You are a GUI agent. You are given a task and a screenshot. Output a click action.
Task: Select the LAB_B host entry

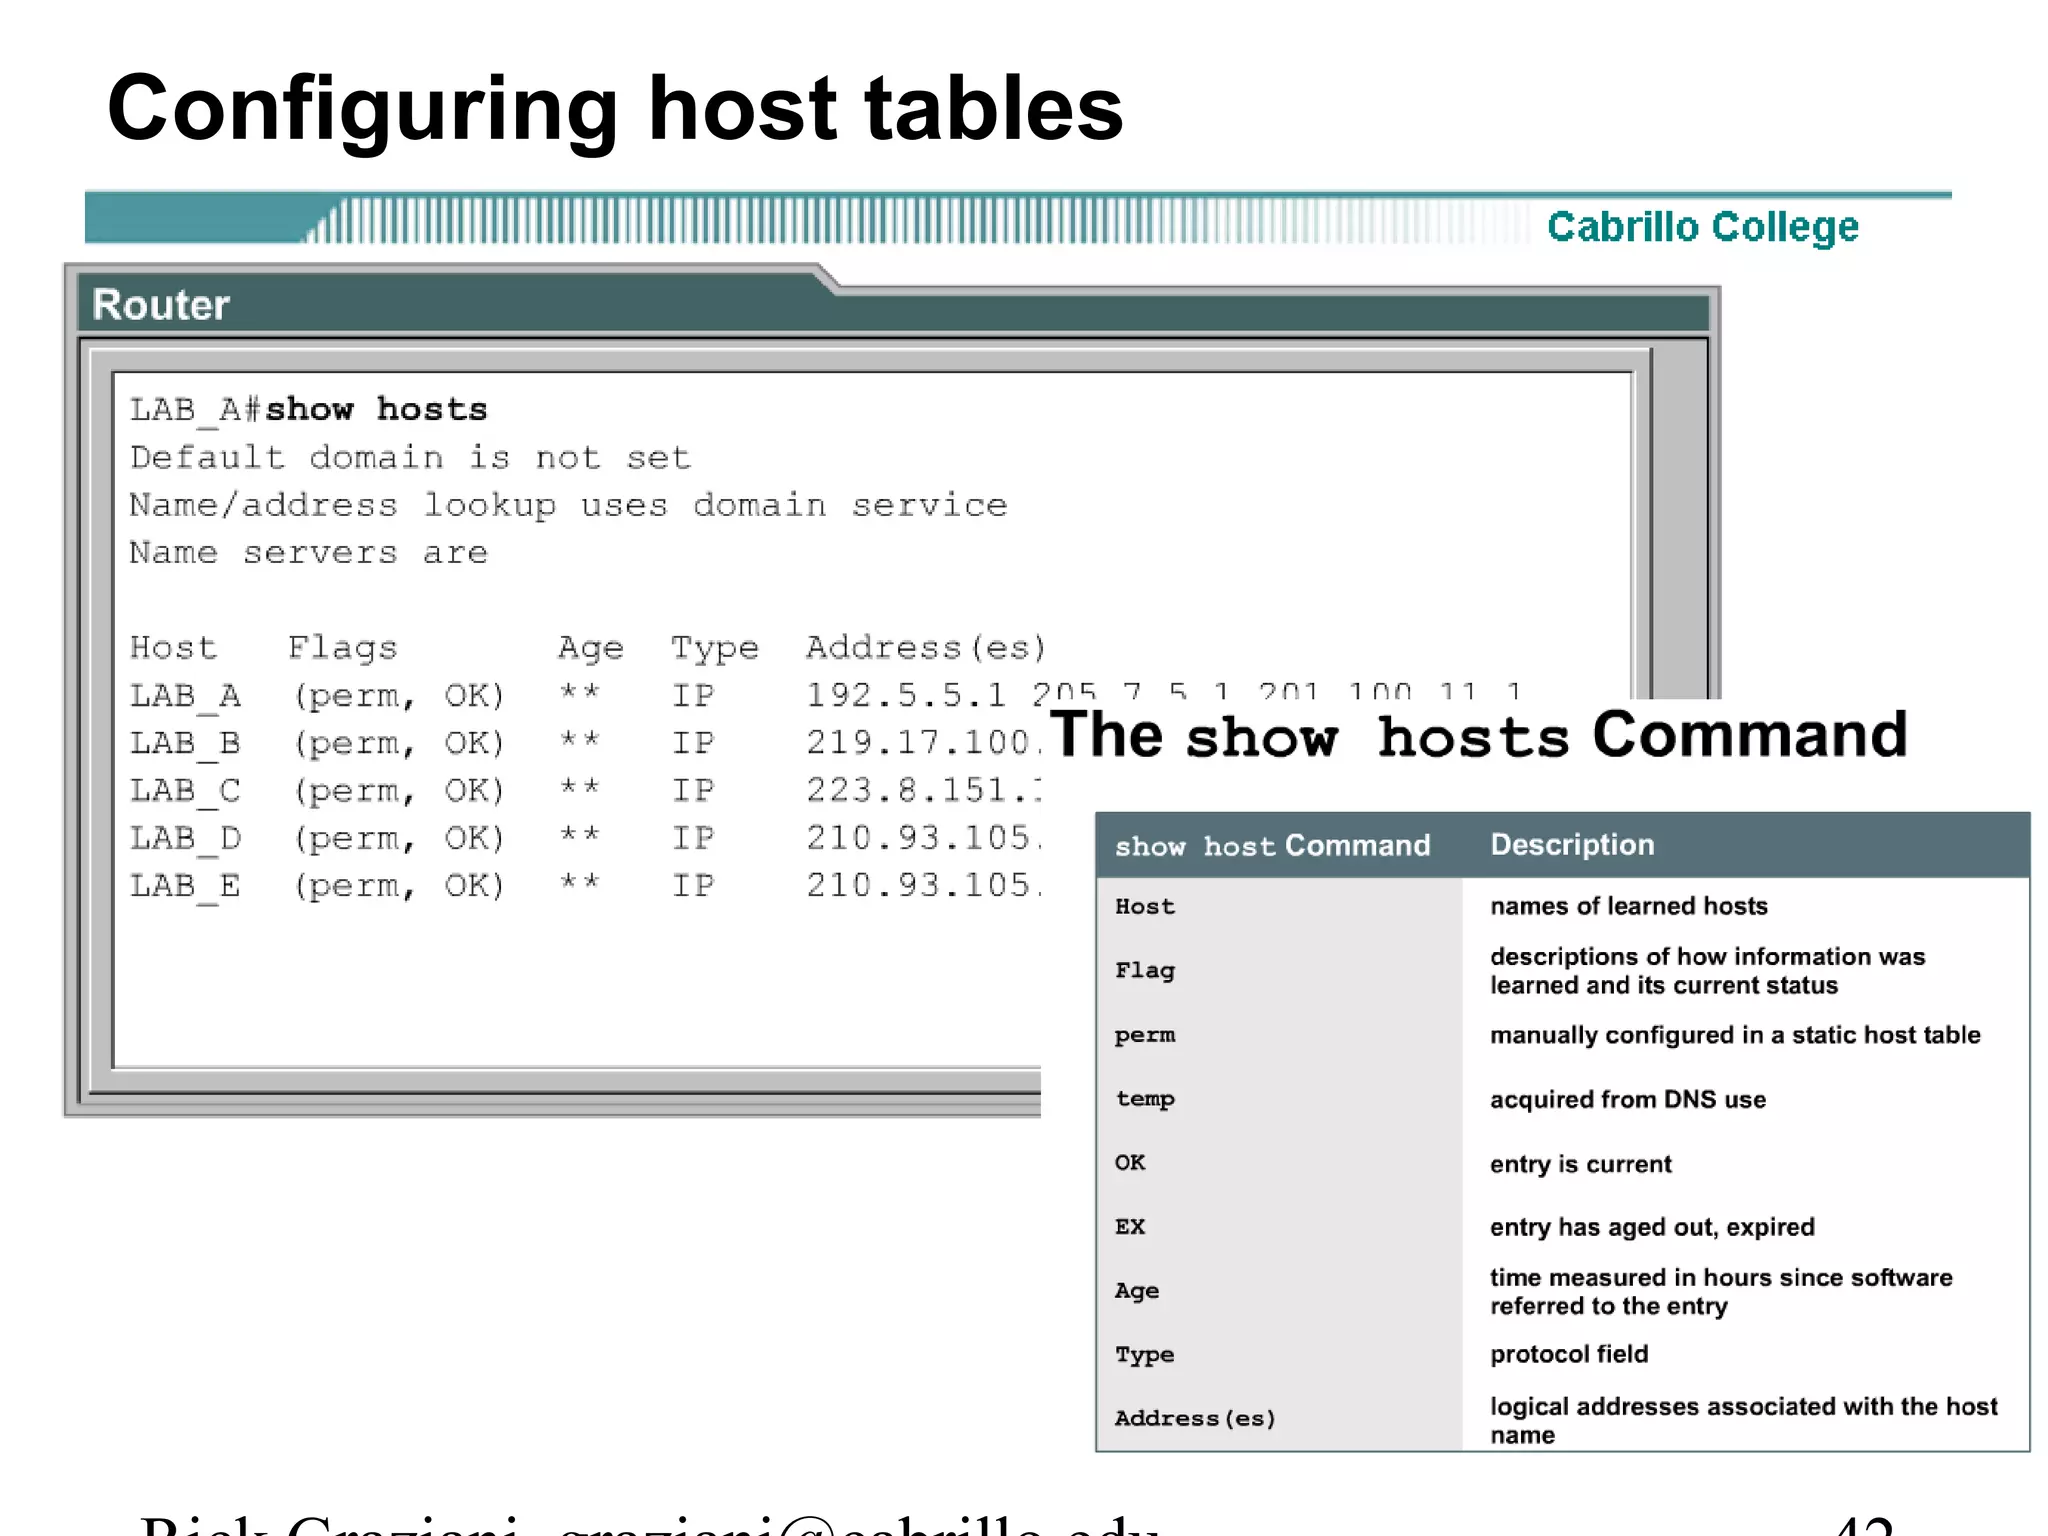185,743
